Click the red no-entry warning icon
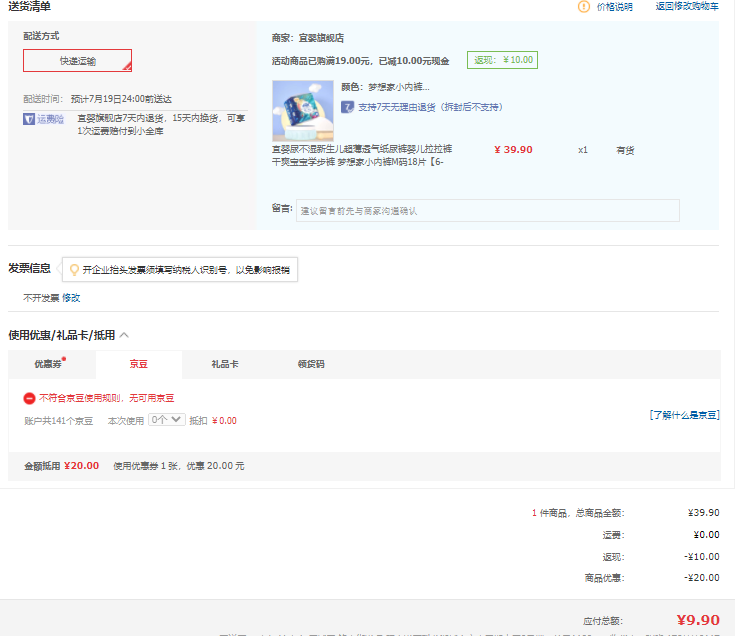The image size is (737, 636). click(29, 399)
